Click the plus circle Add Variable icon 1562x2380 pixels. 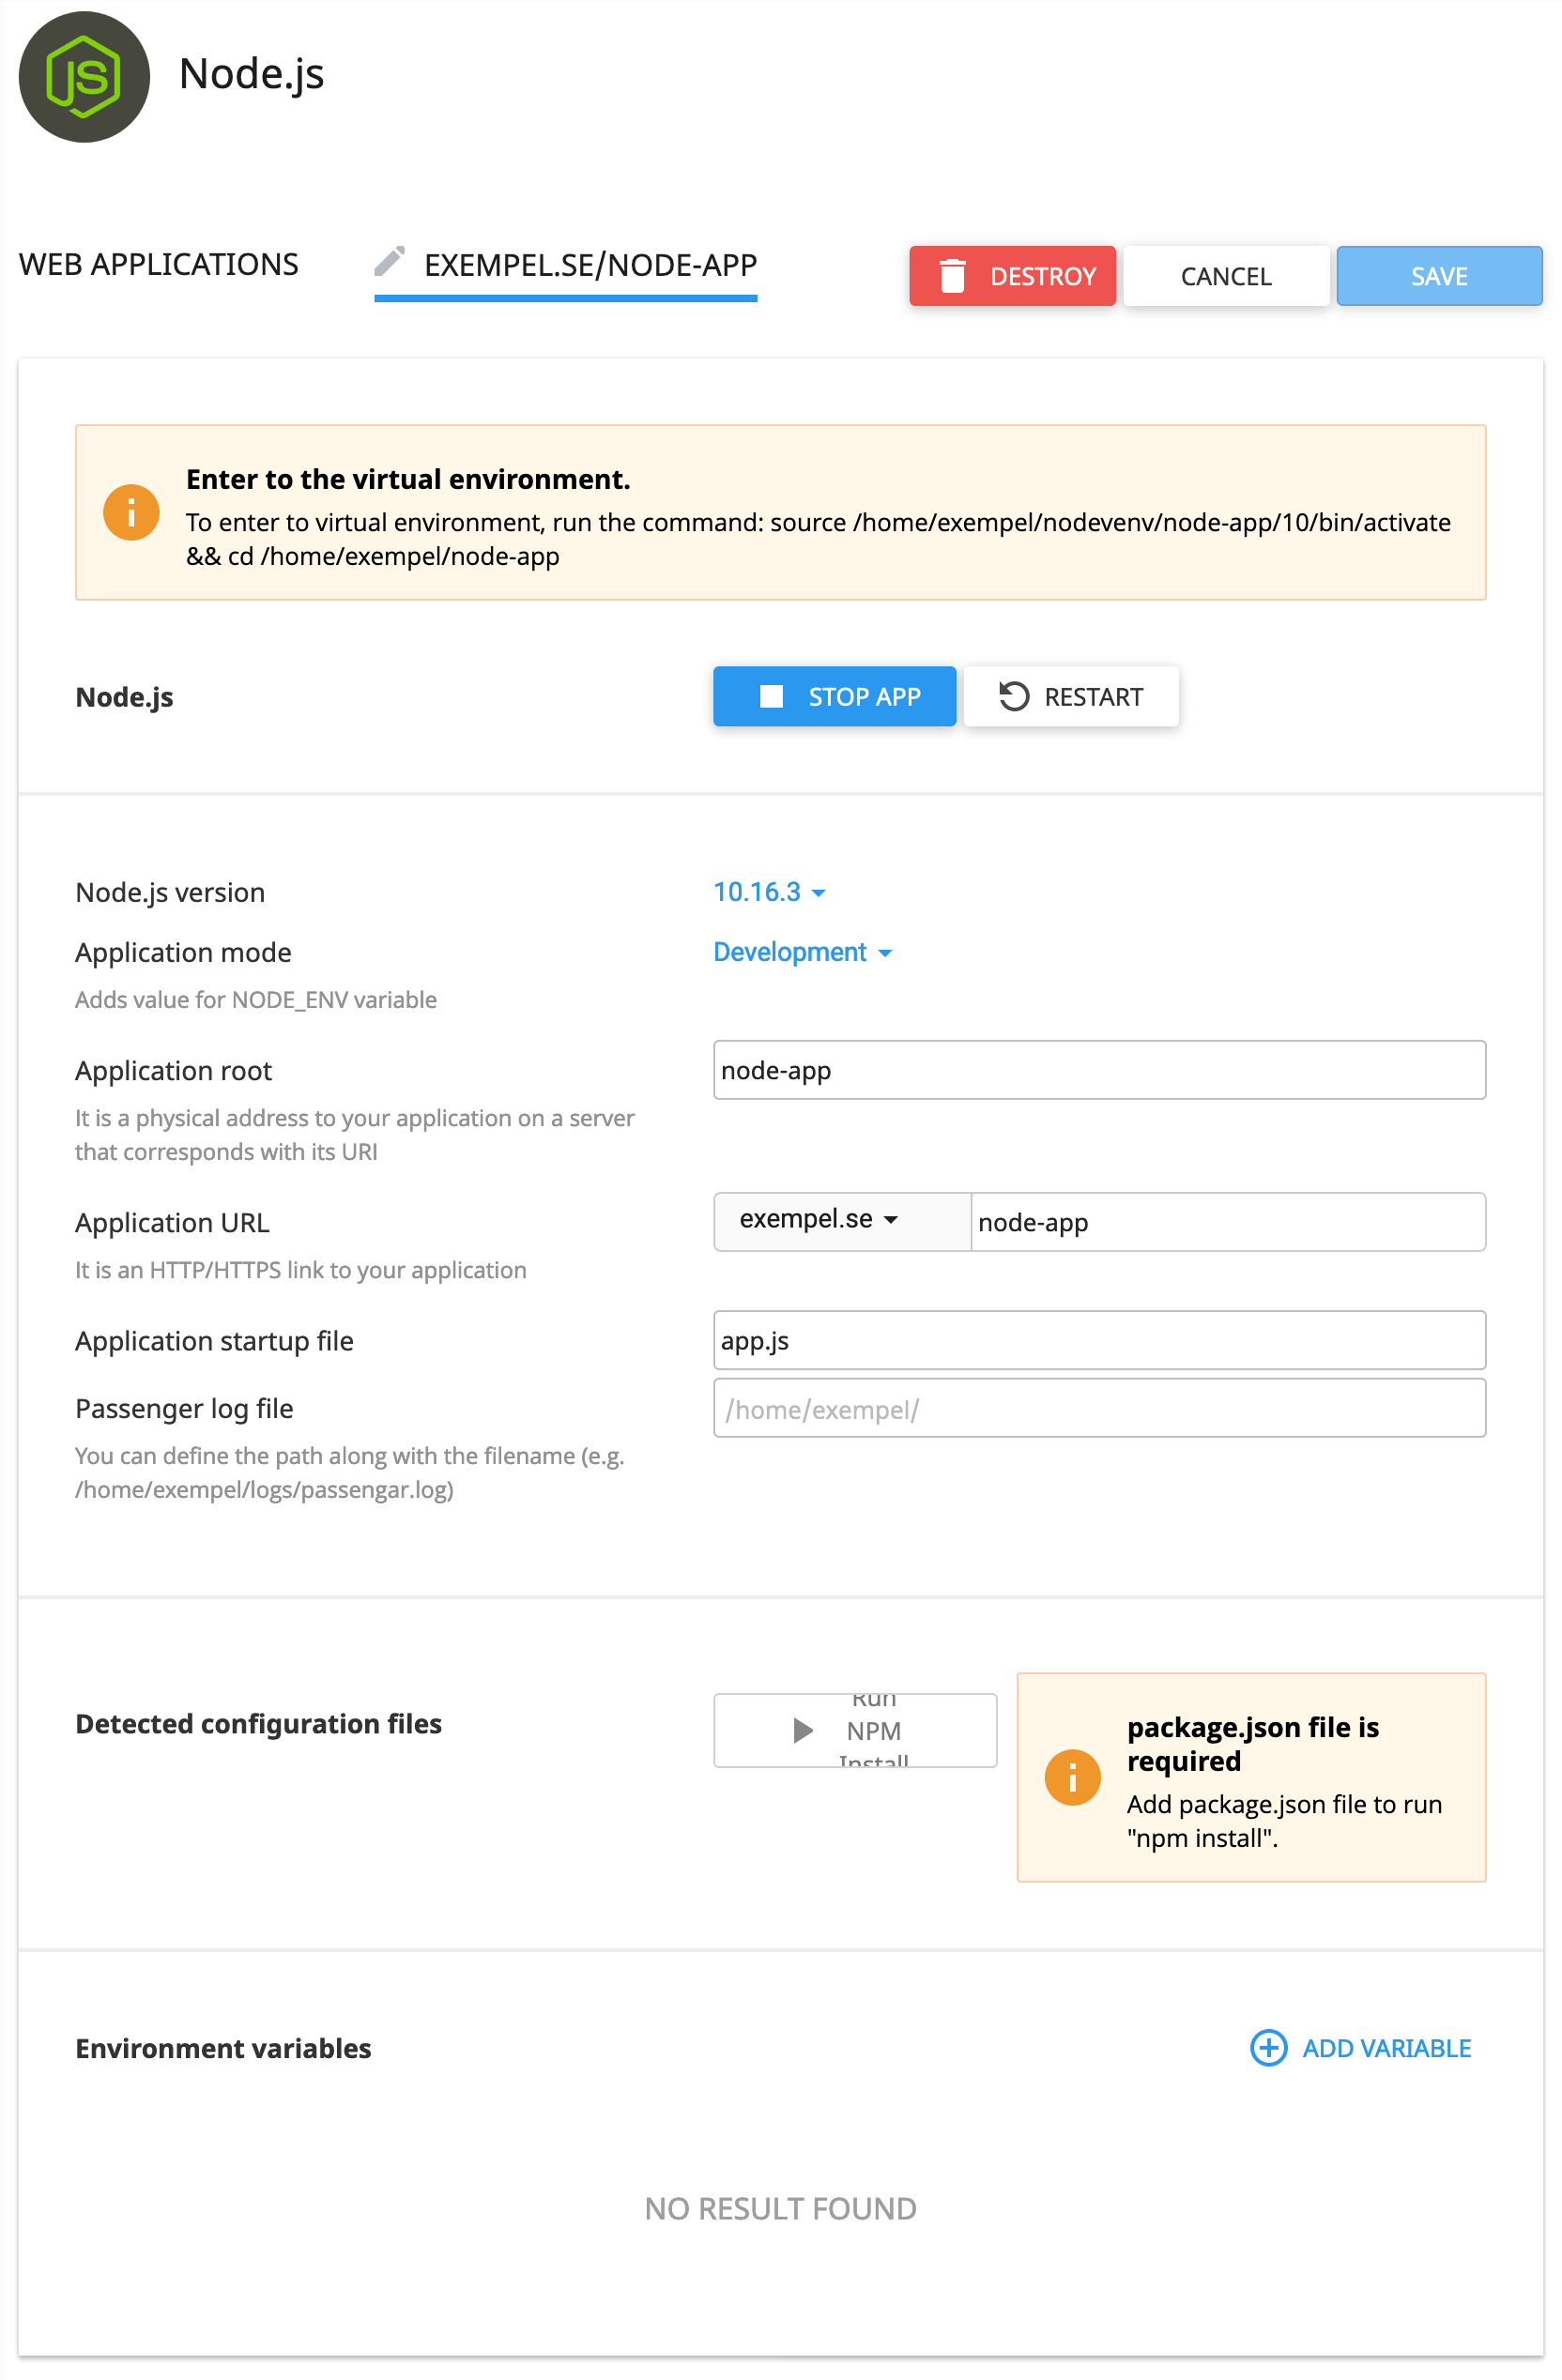1268,2047
